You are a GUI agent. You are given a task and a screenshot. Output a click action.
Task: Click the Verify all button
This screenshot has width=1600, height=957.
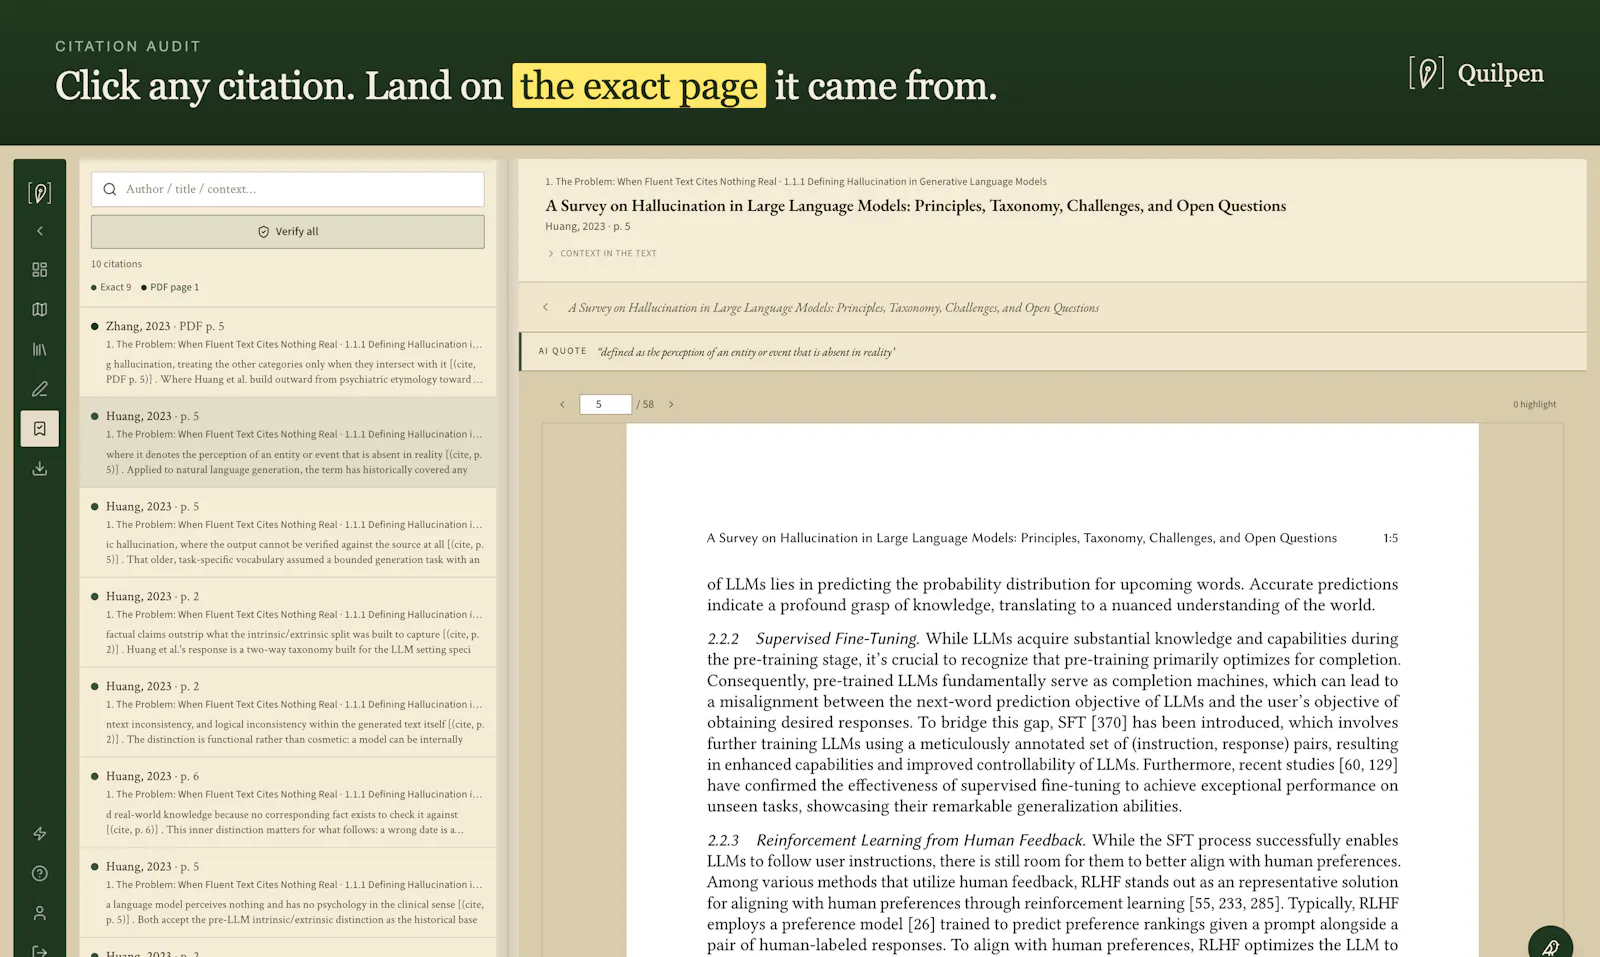click(288, 231)
